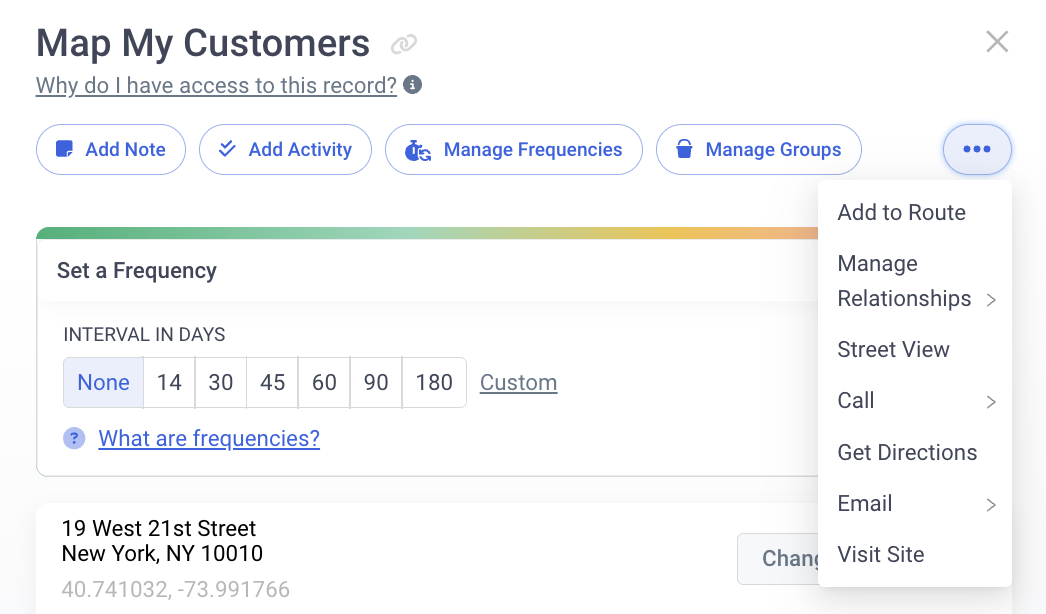This screenshot has height=614, width=1046.
Task: Click the Add Note button
Action: pos(111,149)
